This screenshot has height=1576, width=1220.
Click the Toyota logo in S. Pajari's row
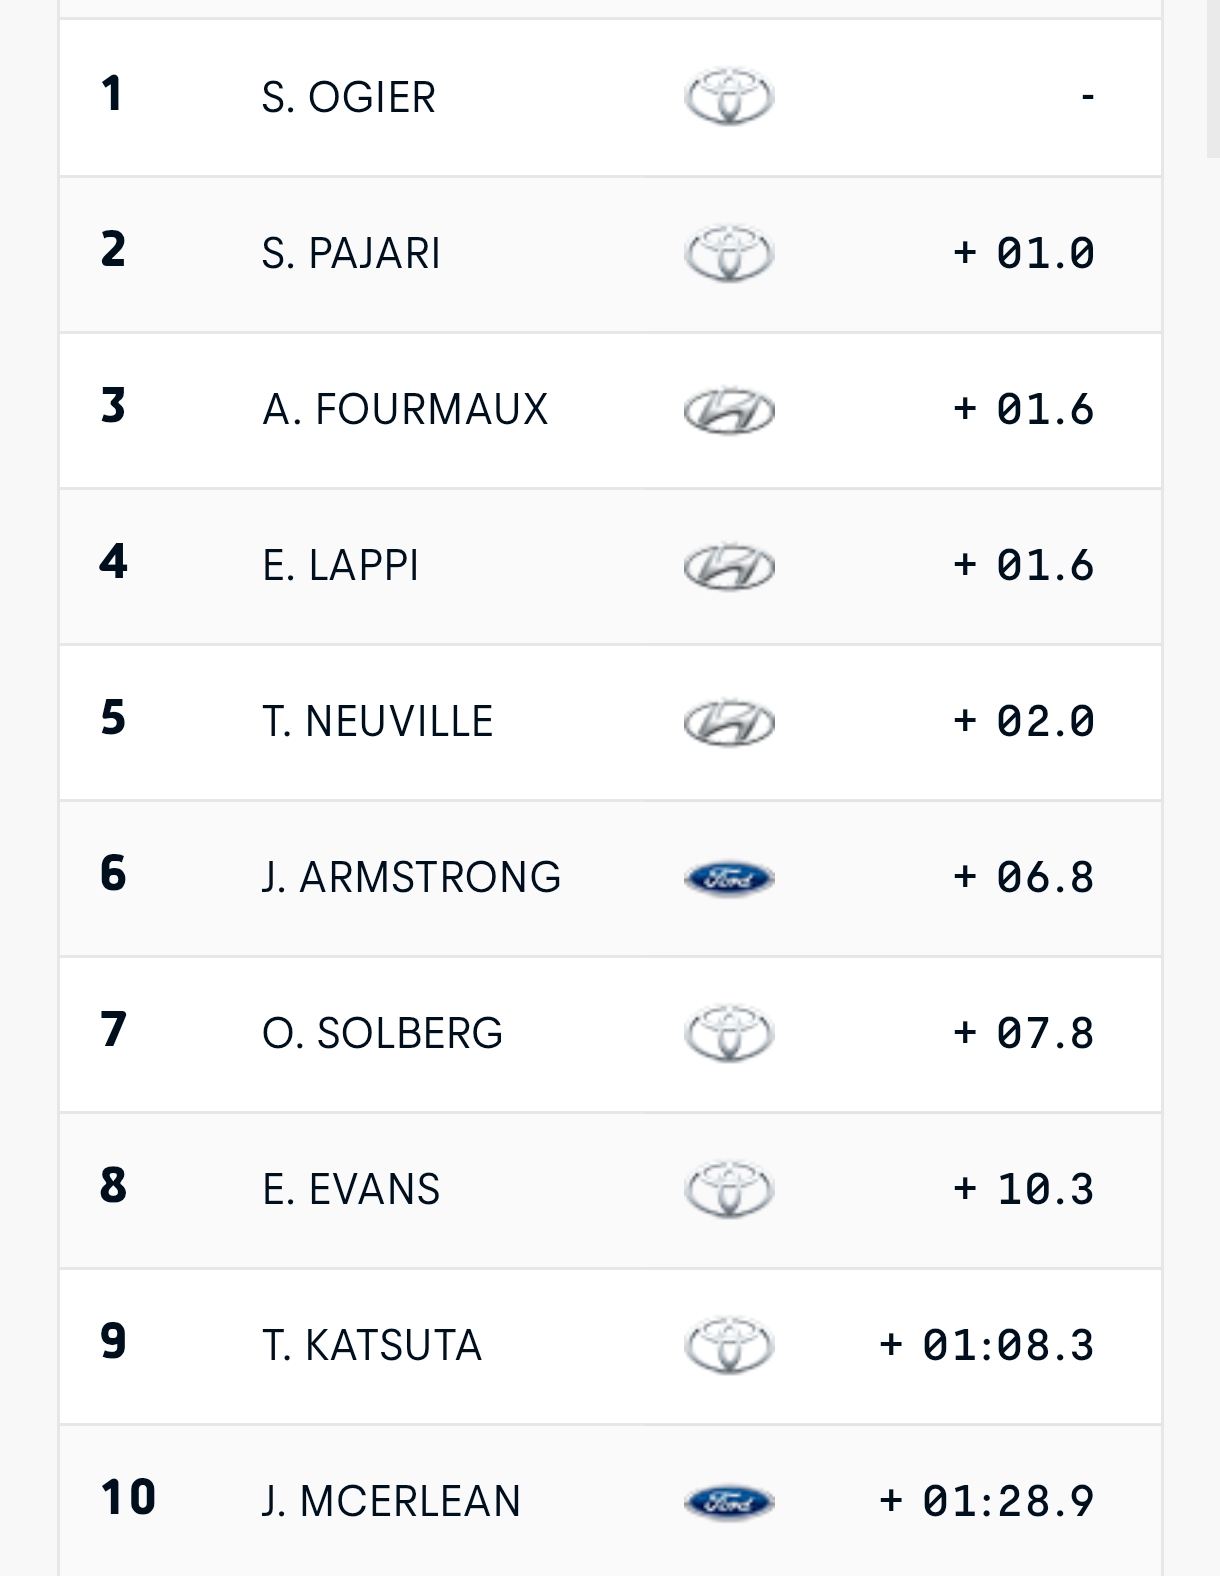[x=729, y=253]
